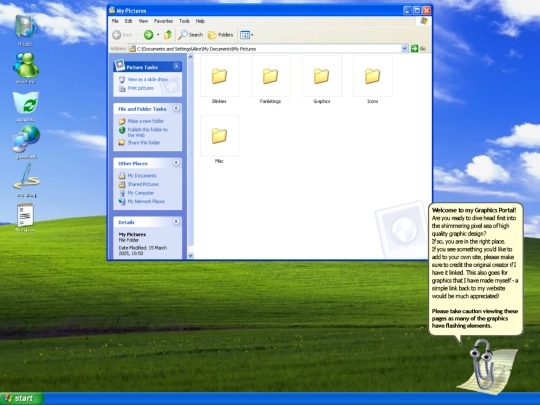Image resolution: width=540 pixels, height=405 pixels.
Task: Click the Start button
Action: tap(21, 398)
